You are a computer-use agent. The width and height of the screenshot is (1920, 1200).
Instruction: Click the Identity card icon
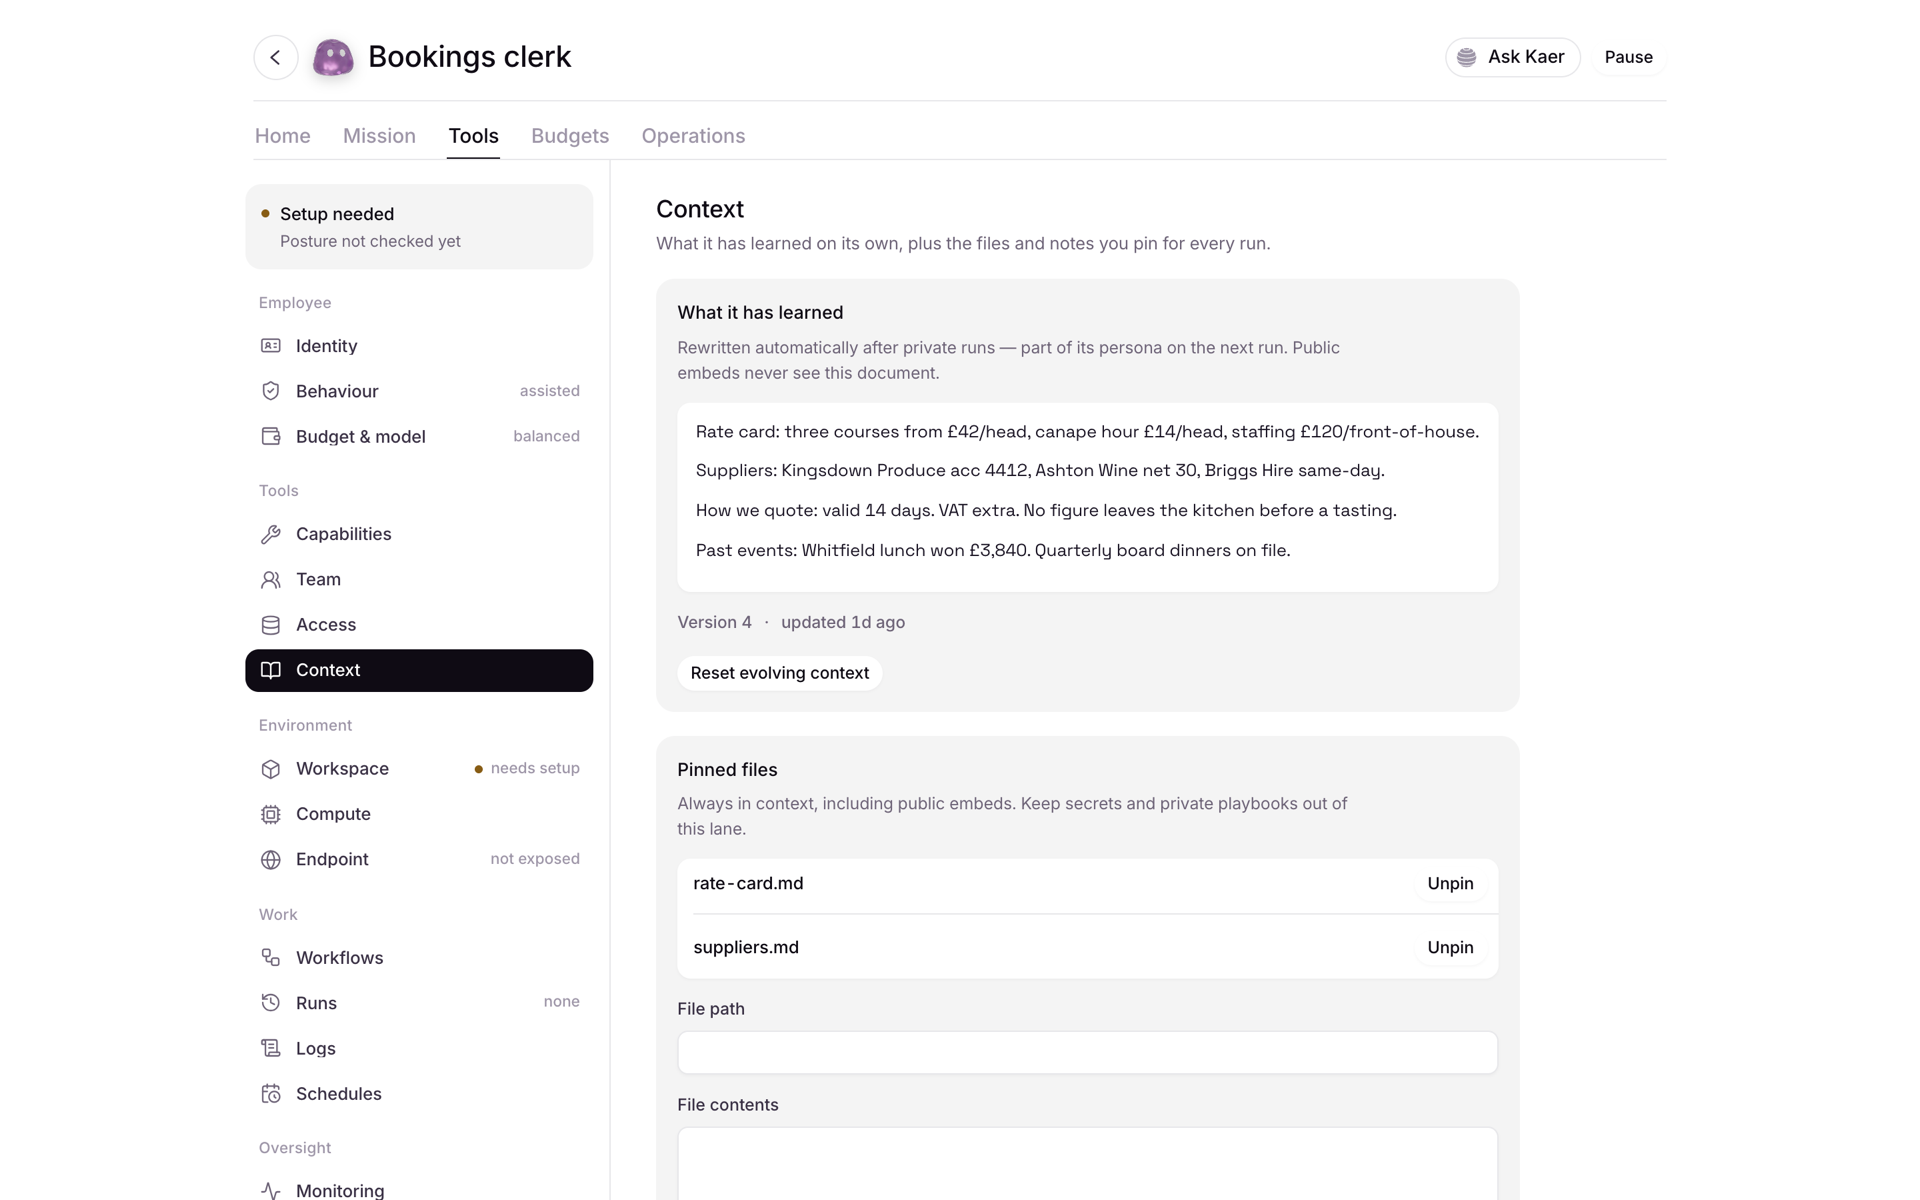(271, 346)
